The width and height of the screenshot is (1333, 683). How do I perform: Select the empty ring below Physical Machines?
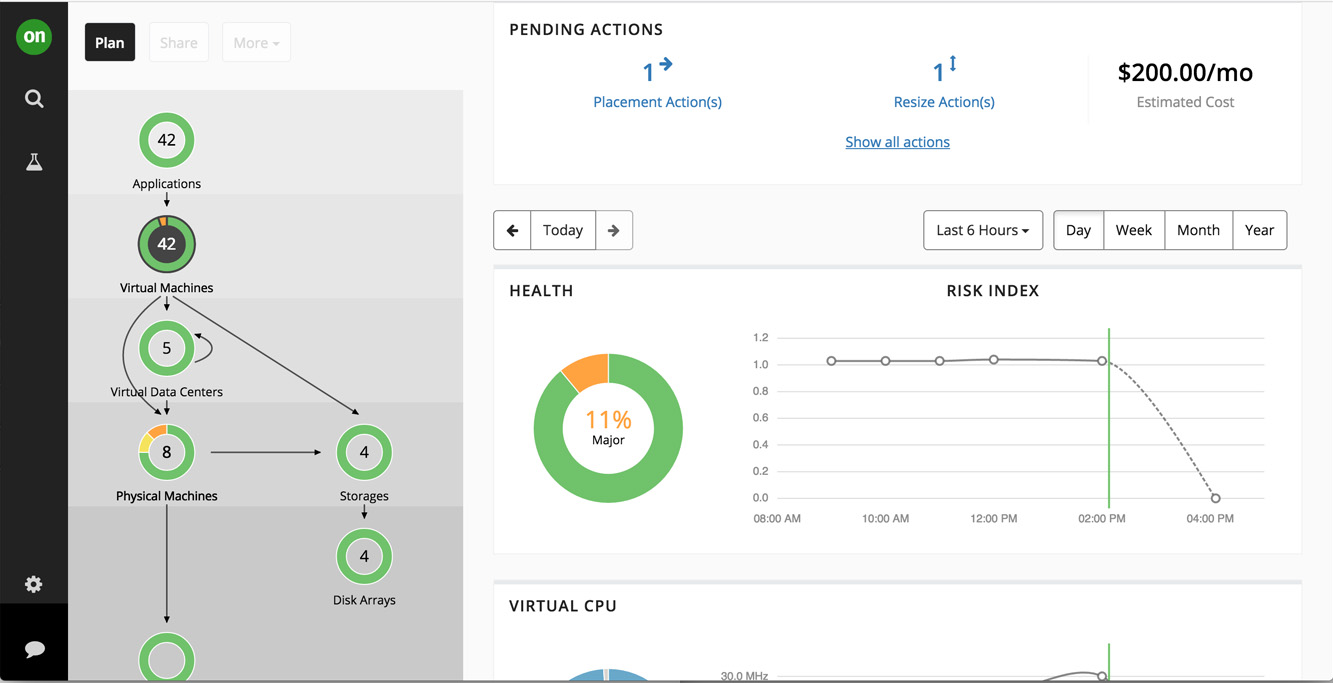click(x=167, y=658)
